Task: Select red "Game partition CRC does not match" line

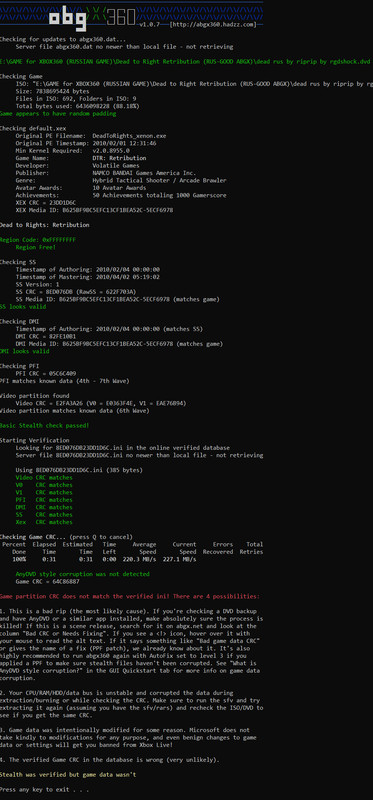Action: (130, 596)
